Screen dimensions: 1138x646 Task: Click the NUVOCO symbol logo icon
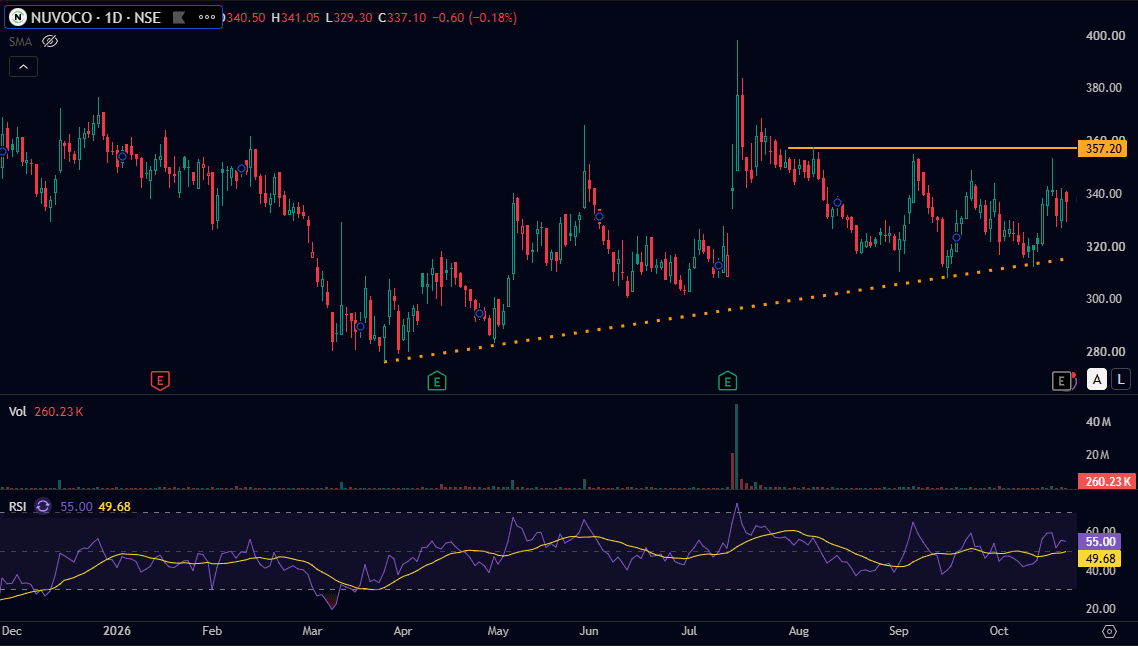tap(17, 17)
